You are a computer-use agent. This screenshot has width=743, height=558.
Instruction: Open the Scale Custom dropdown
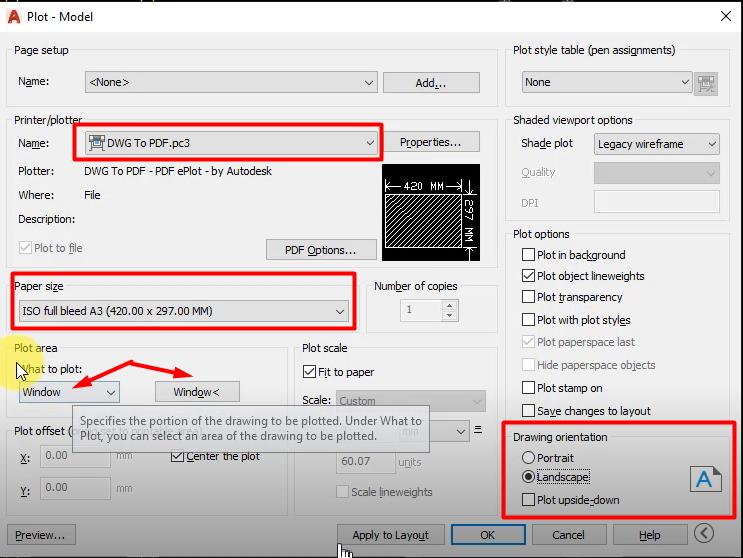[411, 401]
